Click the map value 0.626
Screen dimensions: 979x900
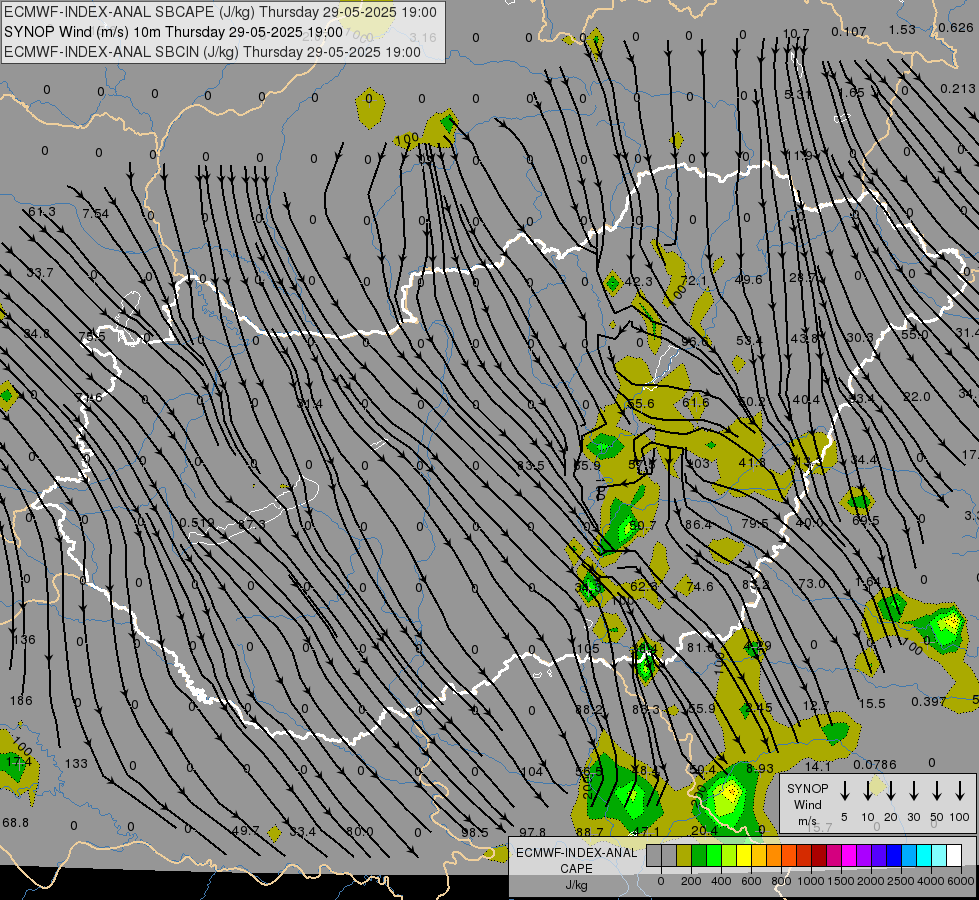click(x=955, y=27)
